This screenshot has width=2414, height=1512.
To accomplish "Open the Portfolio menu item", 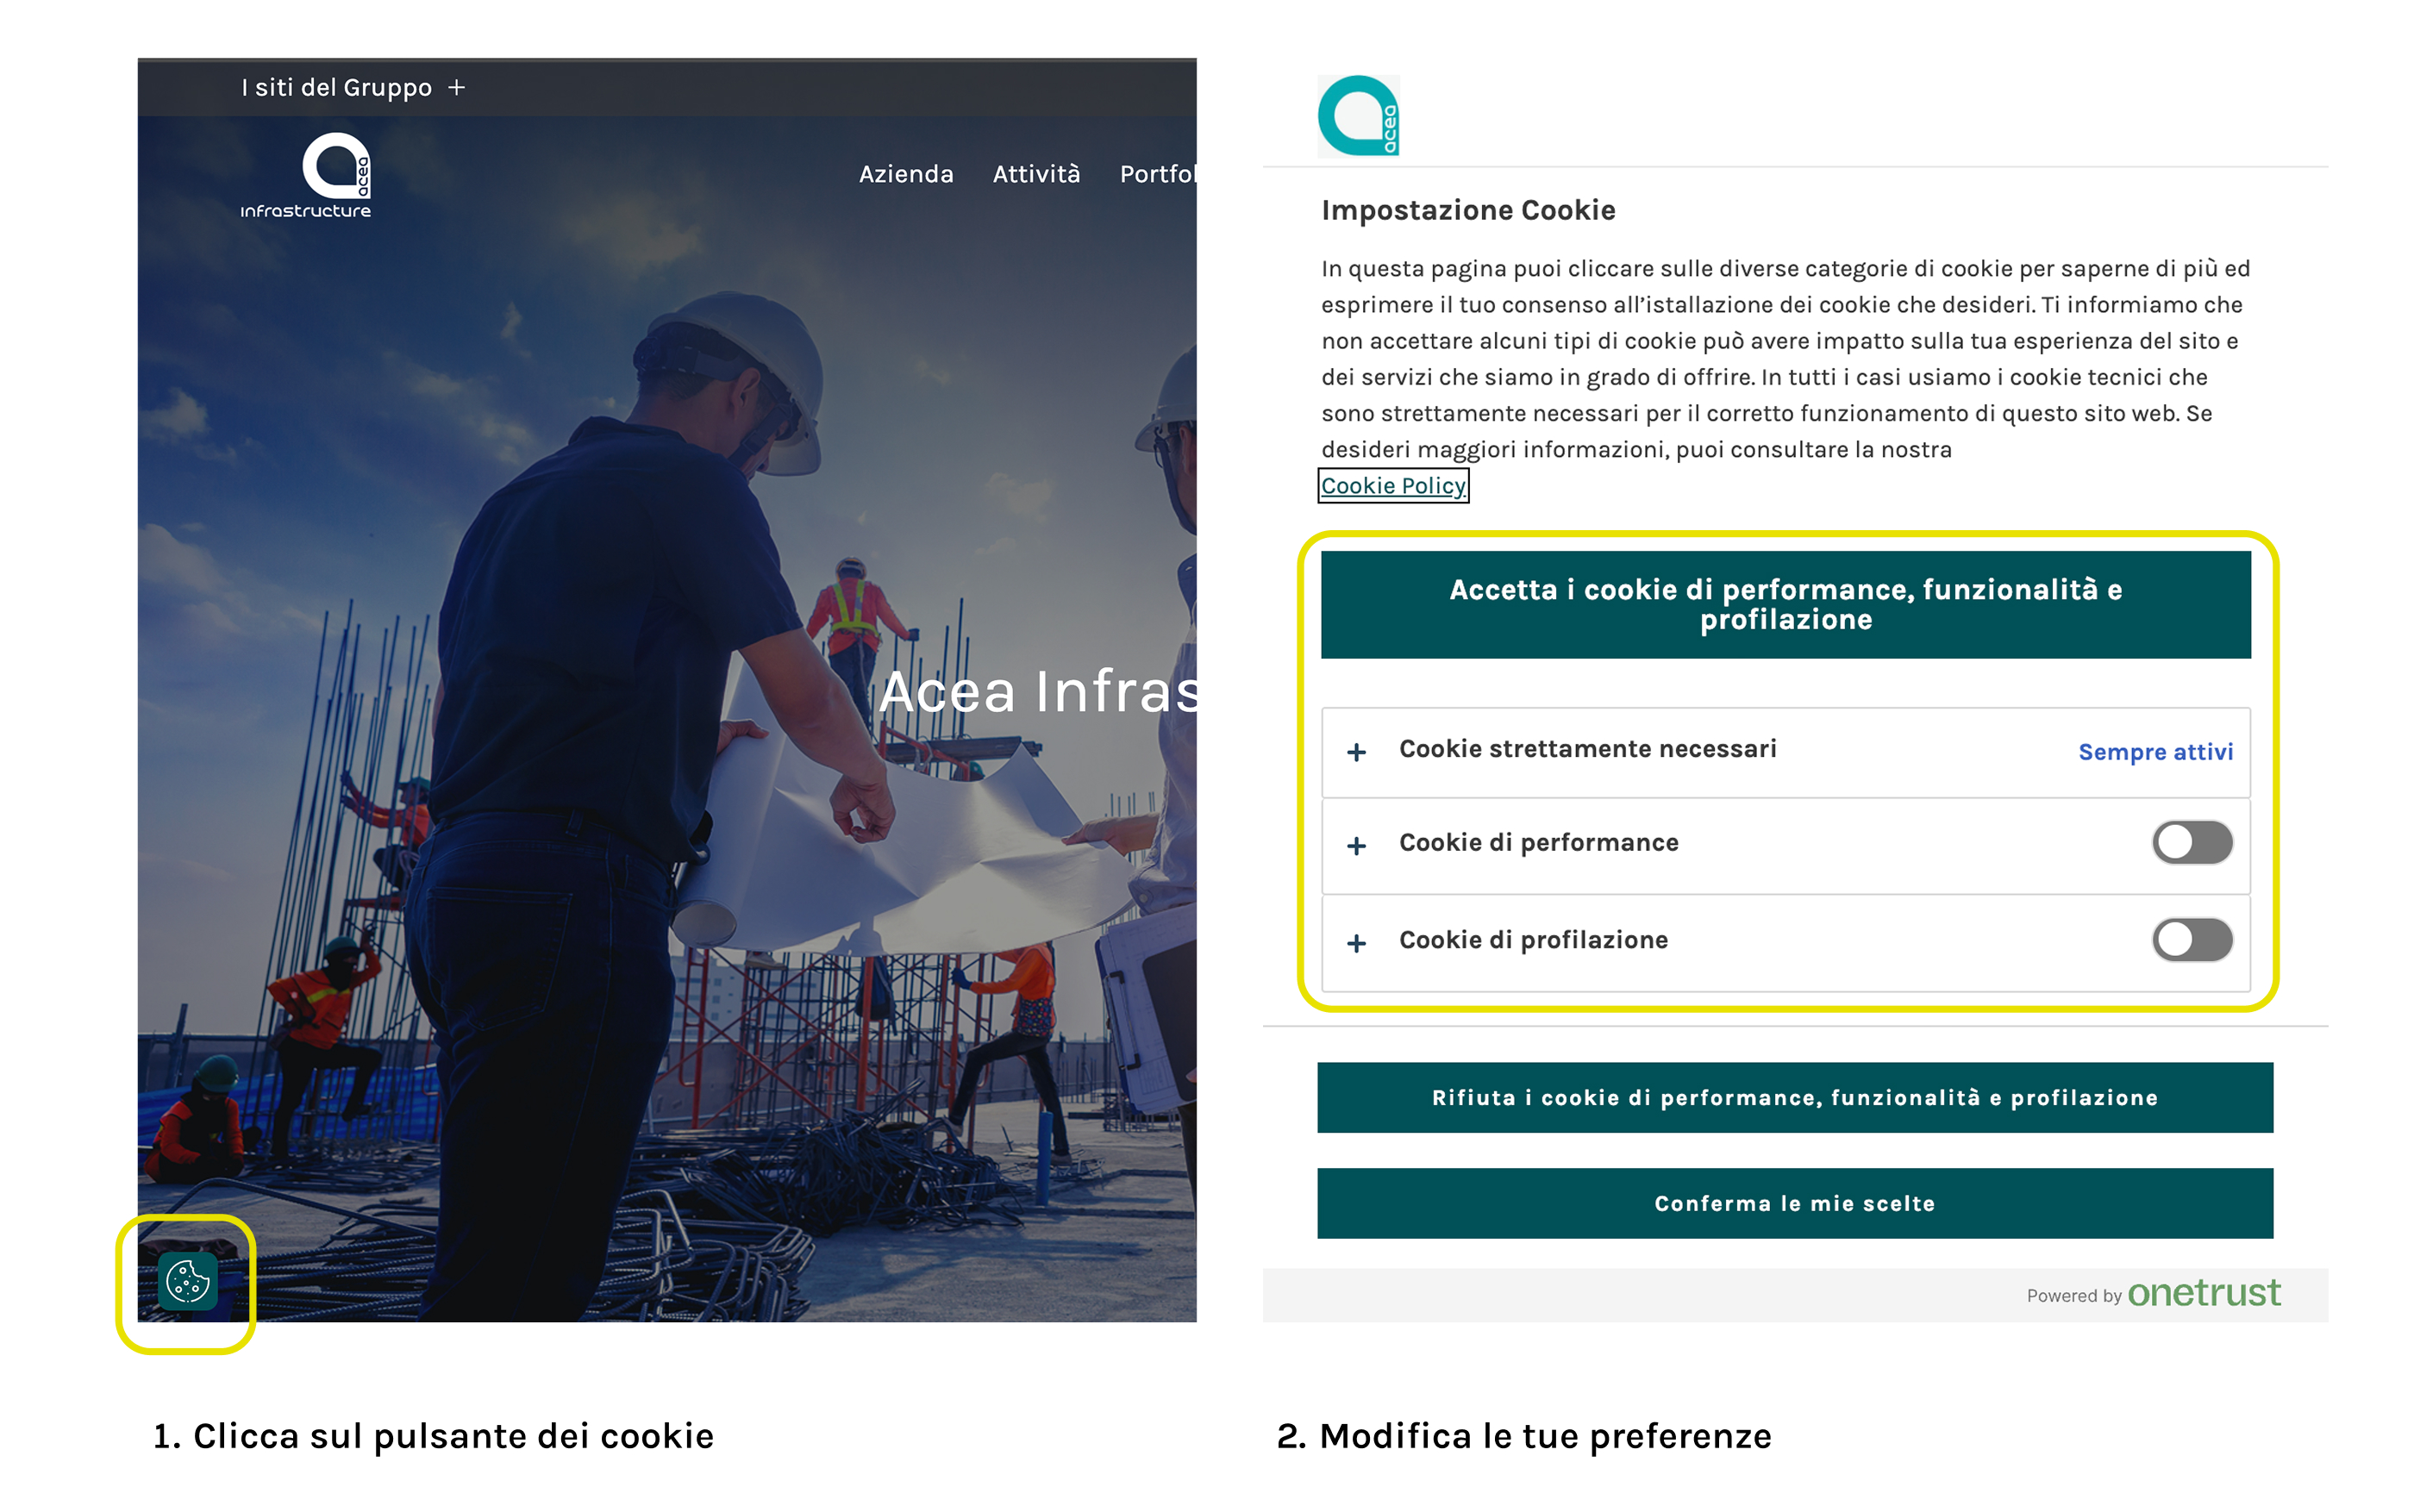I will [1158, 174].
